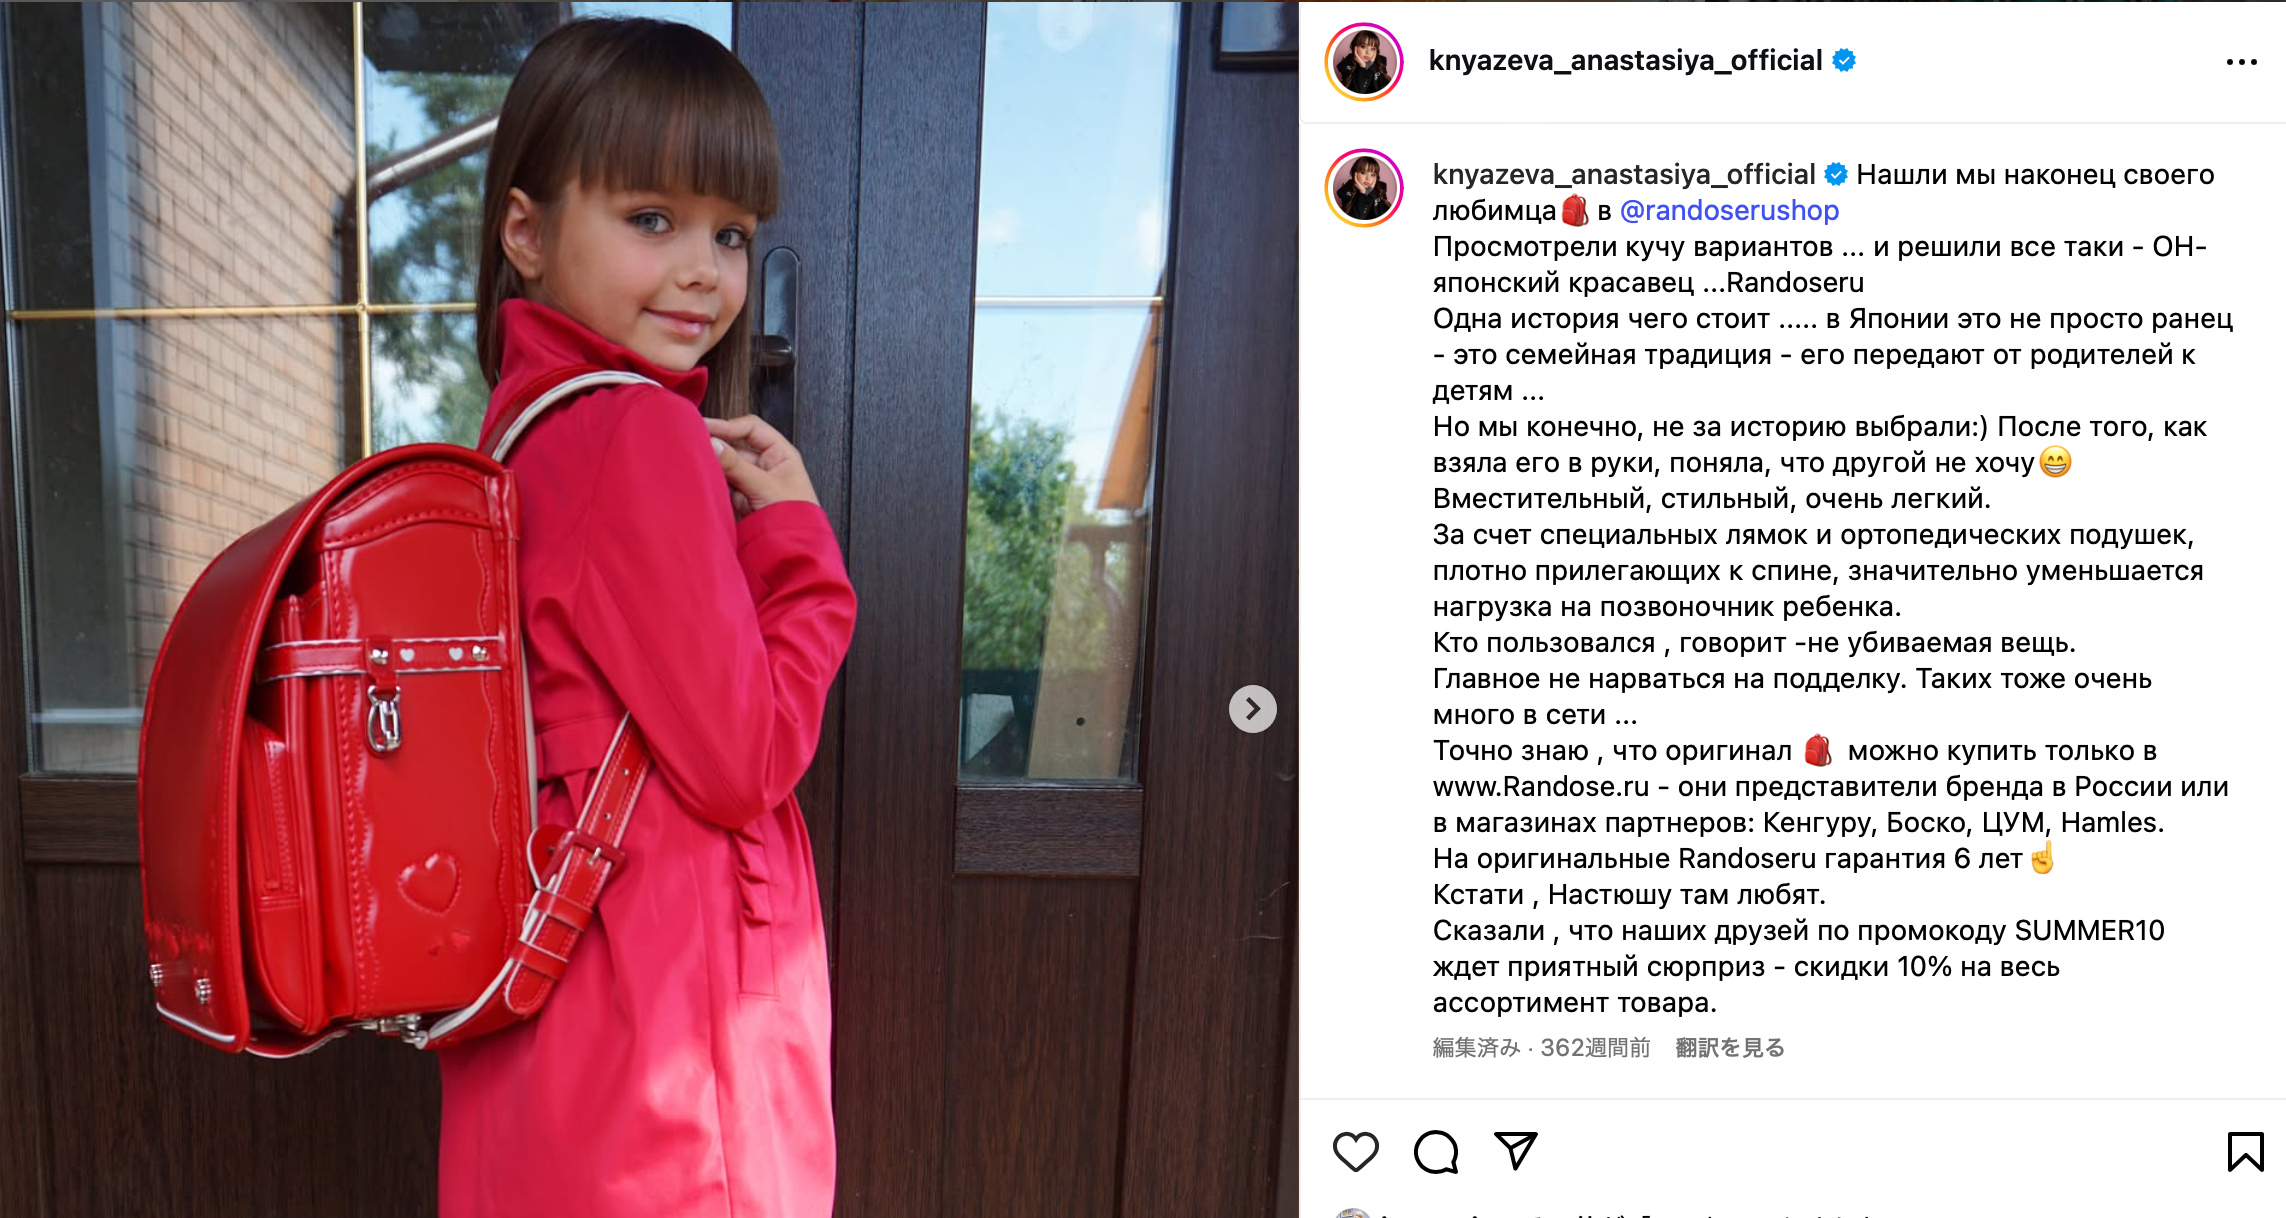Click the photo of girl with backpack
The image size is (2286, 1218).
click(x=649, y=609)
